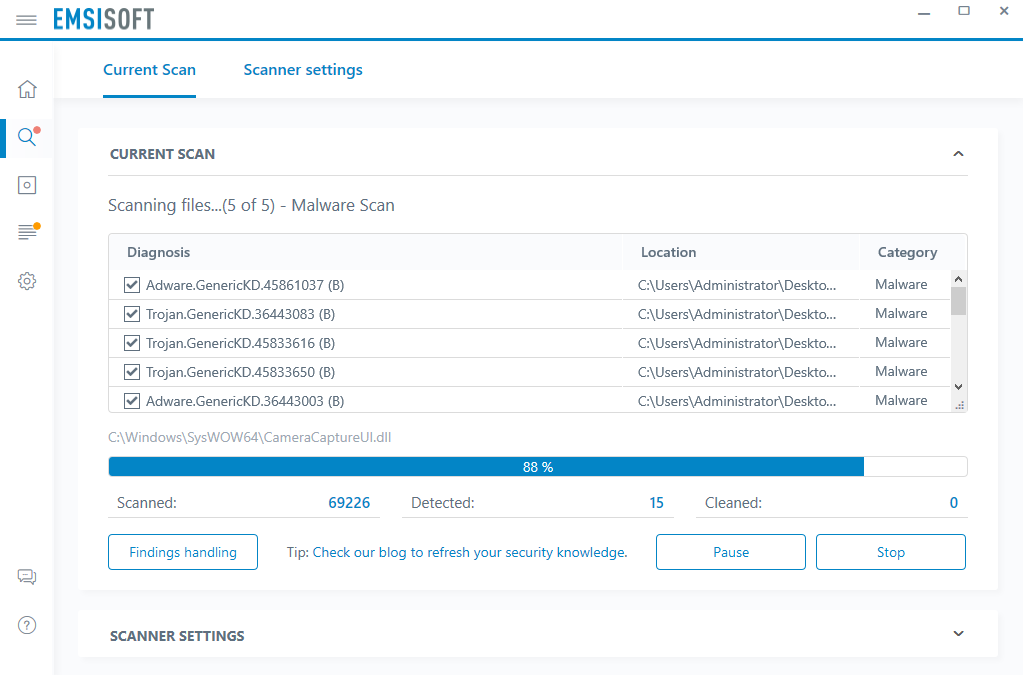Open the Emsisoft Home panel
Viewport: 1023px width, 675px height.
pyautogui.click(x=27, y=89)
